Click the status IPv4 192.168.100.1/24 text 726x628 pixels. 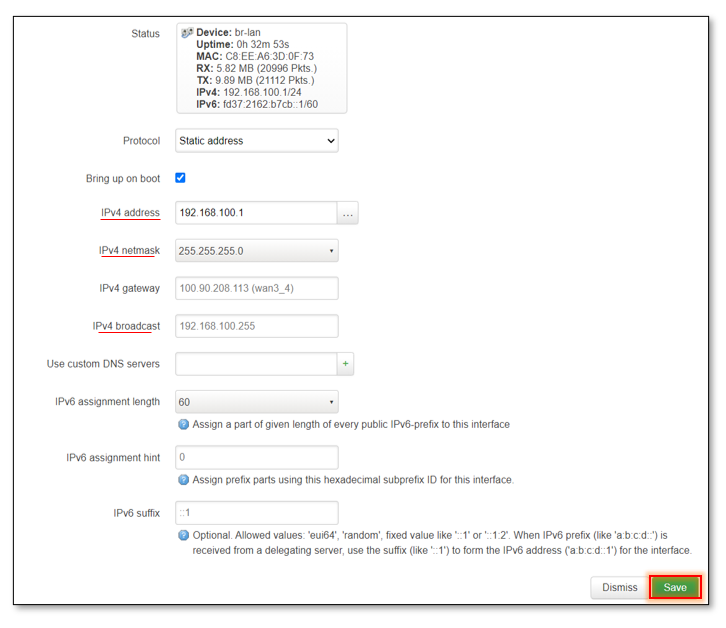click(x=249, y=92)
